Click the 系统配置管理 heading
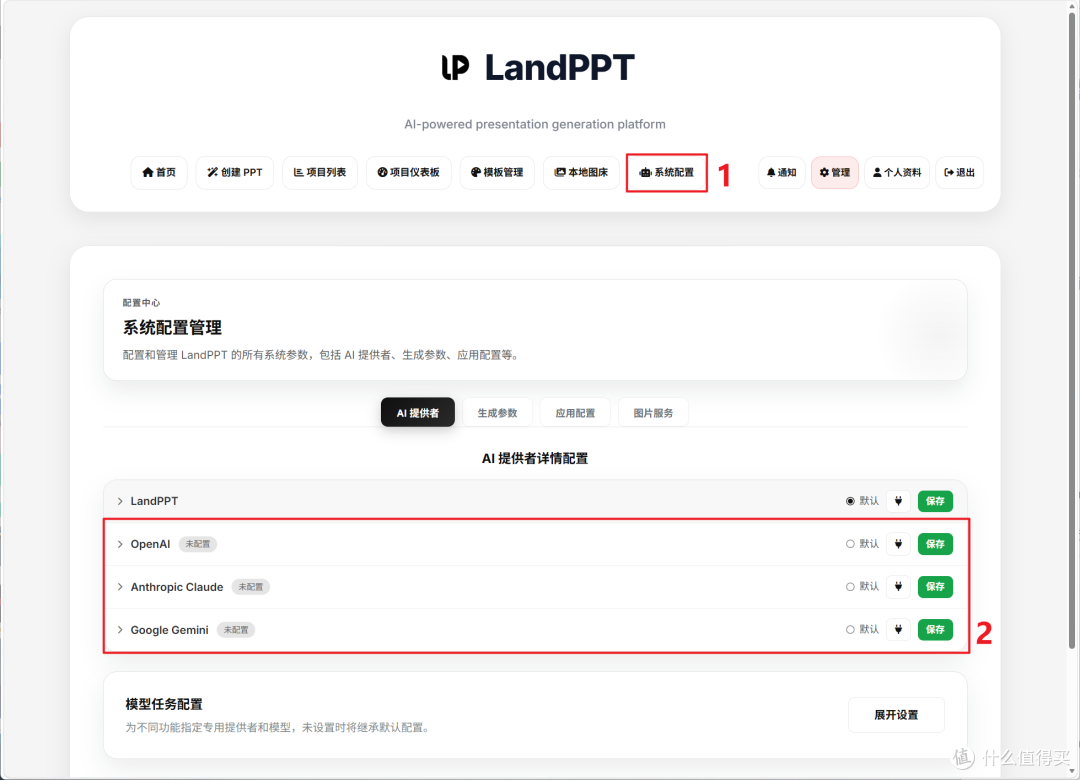Image resolution: width=1080 pixels, height=780 pixels. coord(172,327)
